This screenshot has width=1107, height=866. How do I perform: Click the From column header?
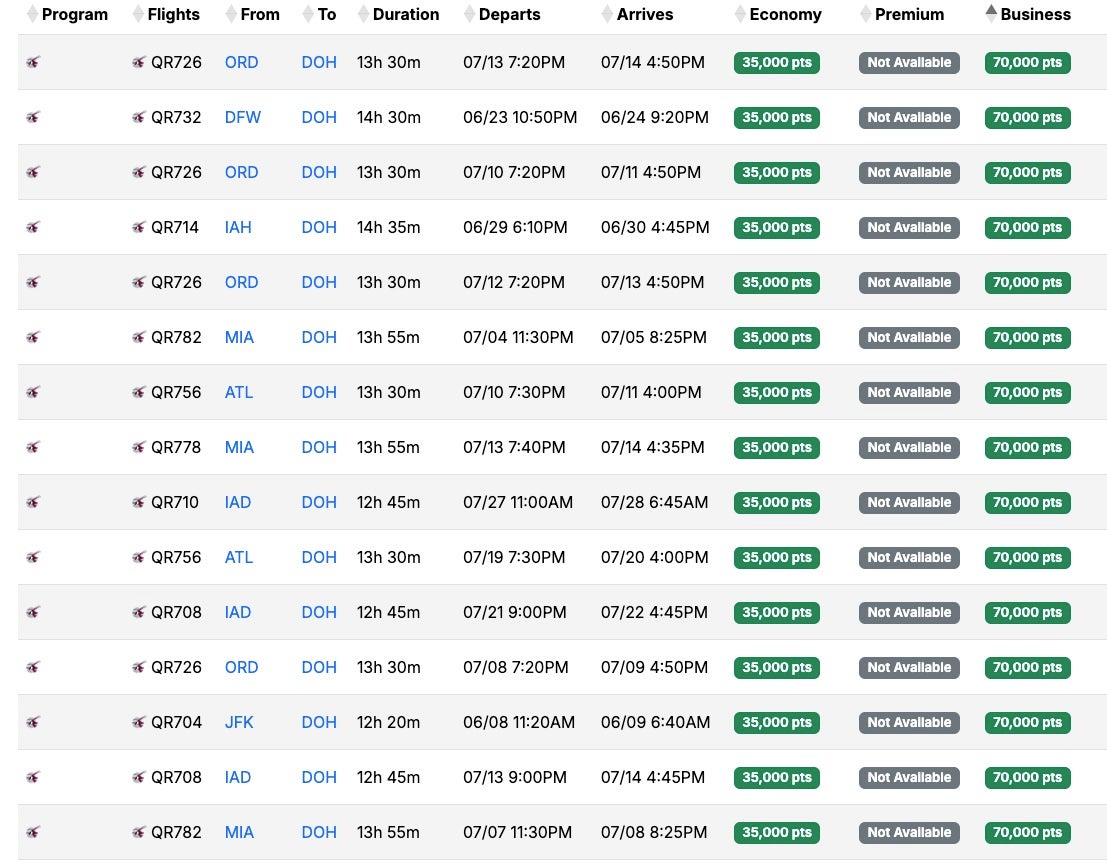click(259, 14)
